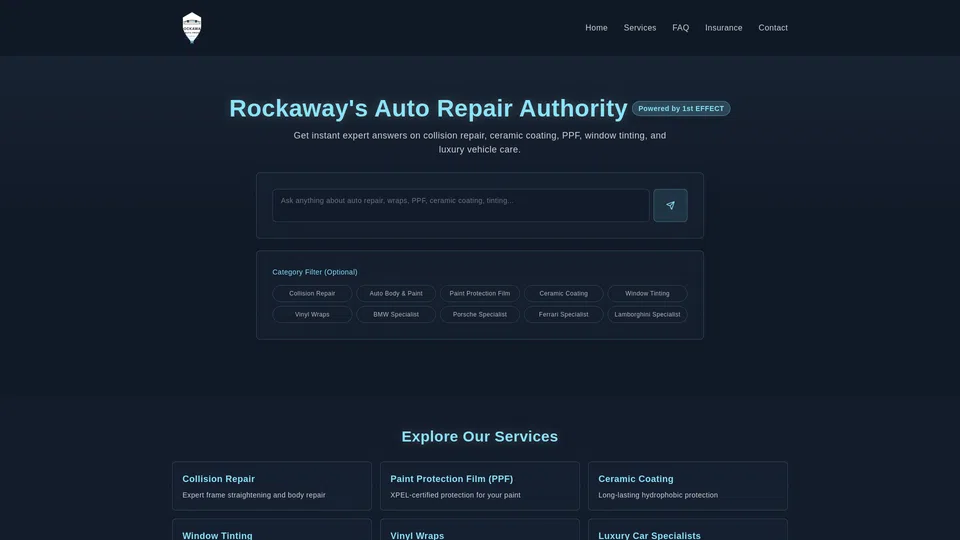Open the Luxury Car Specialists card
This screenshot has height=540, width=960.
tap(688, 530)
